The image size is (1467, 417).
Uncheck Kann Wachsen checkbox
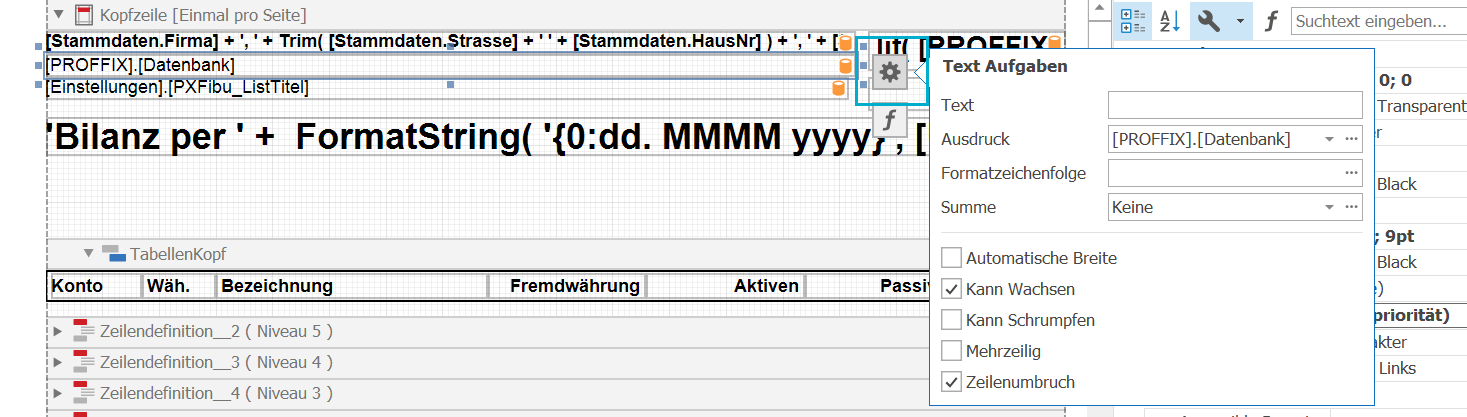(x=952, y=289)
